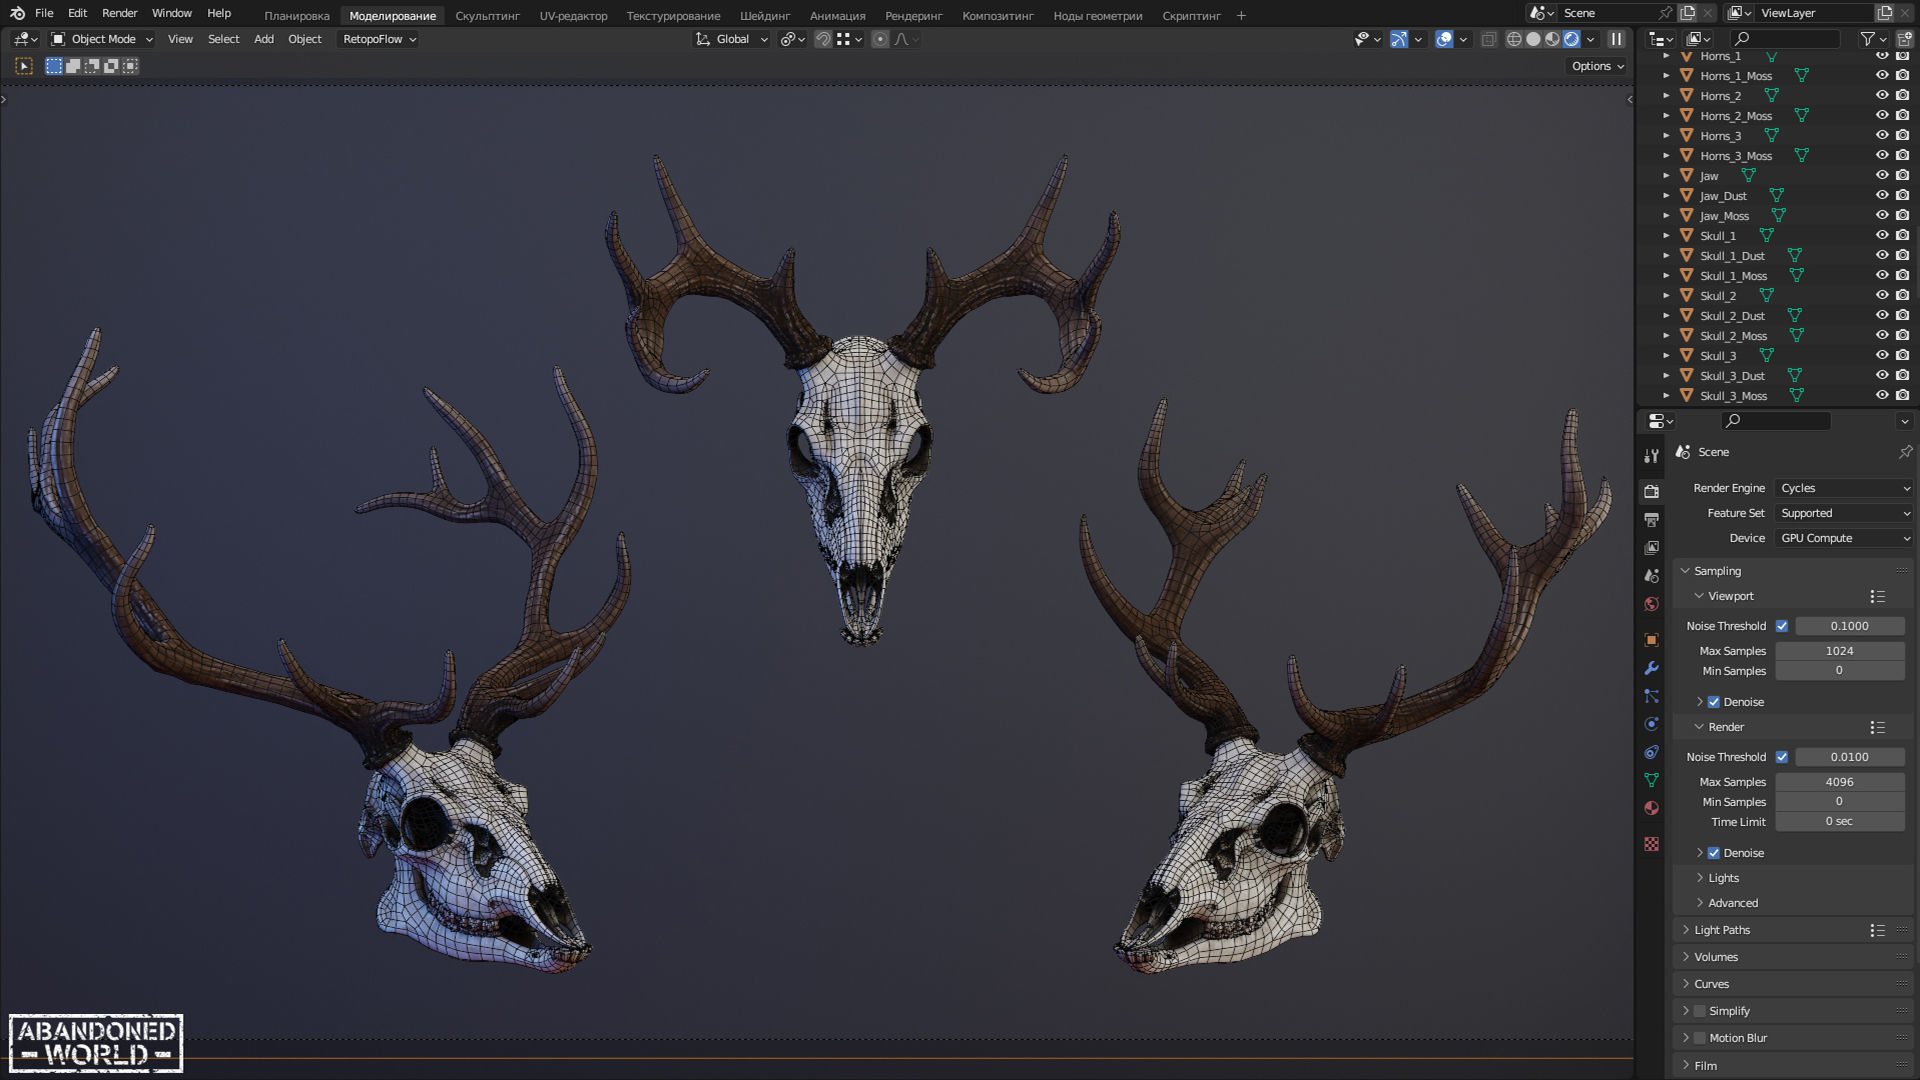Open the Device GPU Compute dropdown
The height and width of the screenshot is (1080, 1920).
1844,538
